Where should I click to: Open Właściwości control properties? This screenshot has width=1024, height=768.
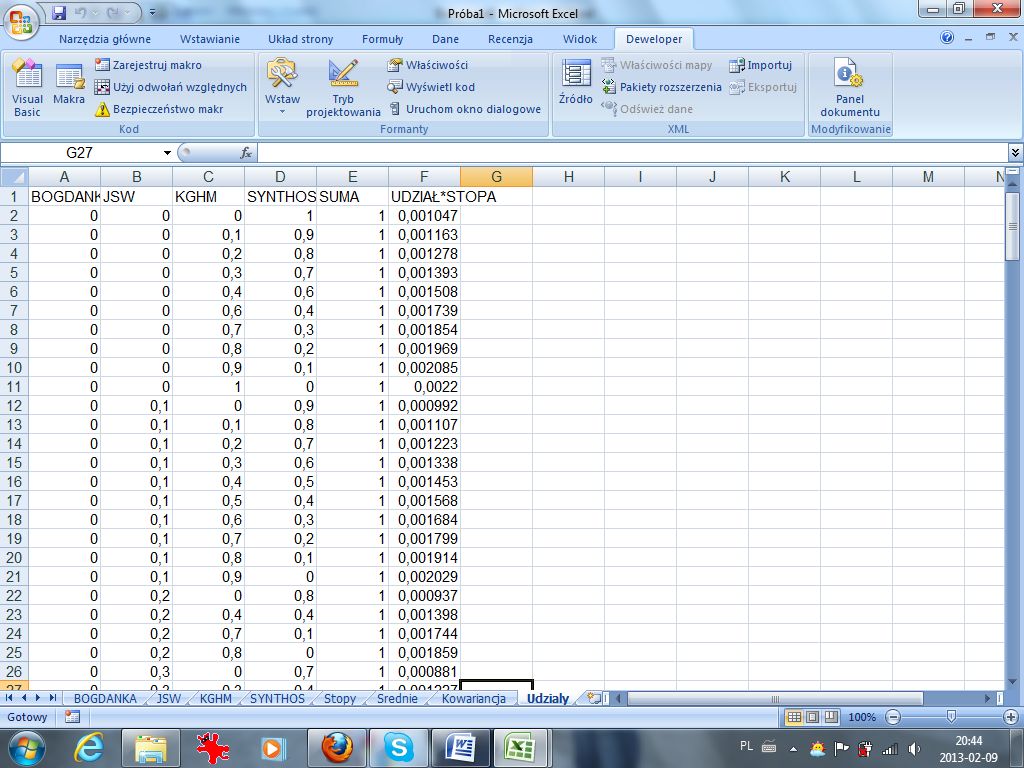click(428, 65)
